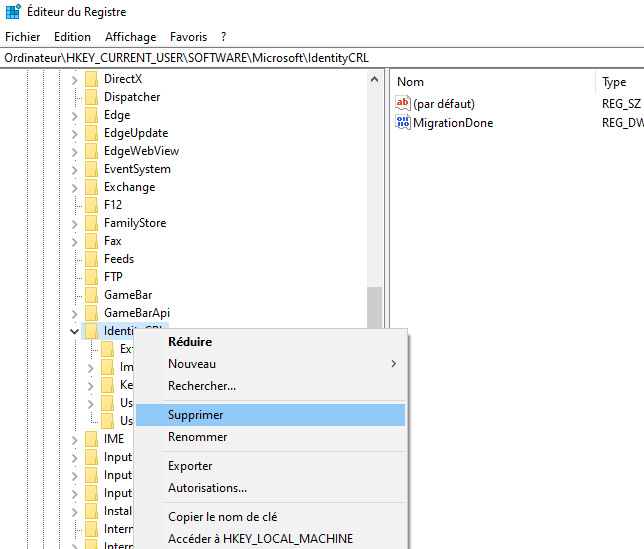The height and width of the screenshot is (549, 644).
Task: Expand the FamilyStore key
Action: point(74,224)
